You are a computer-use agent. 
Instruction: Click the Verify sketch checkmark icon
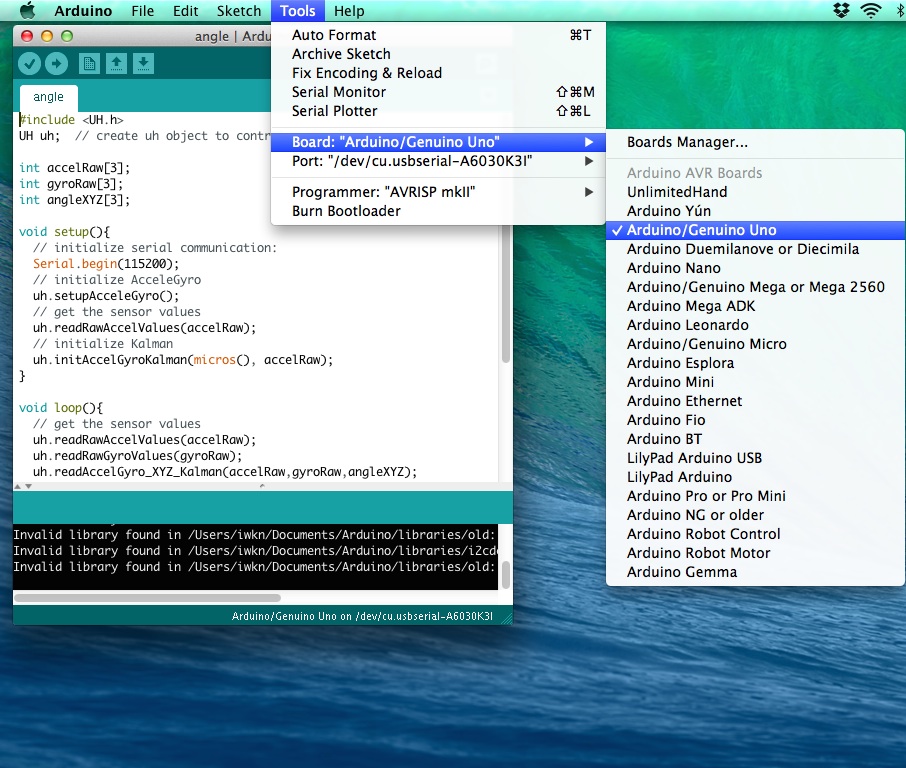coord(29,64)
